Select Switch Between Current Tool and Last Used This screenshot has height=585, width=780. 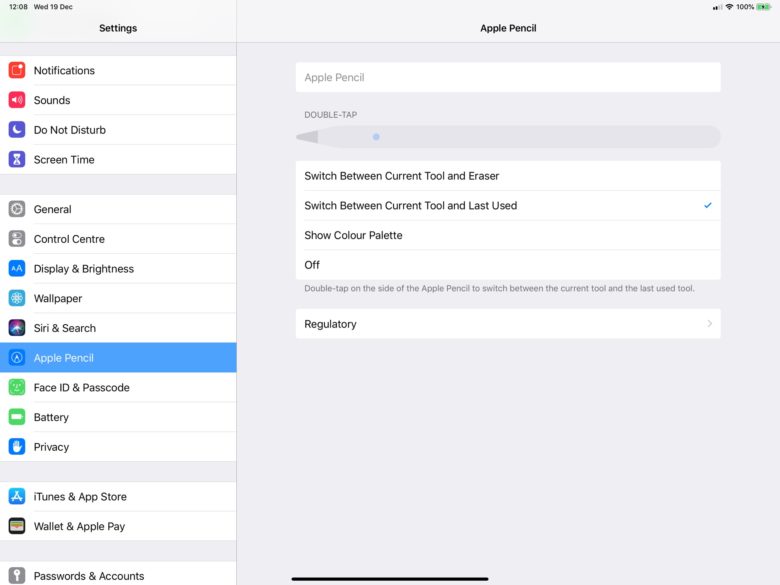[508, 205]
